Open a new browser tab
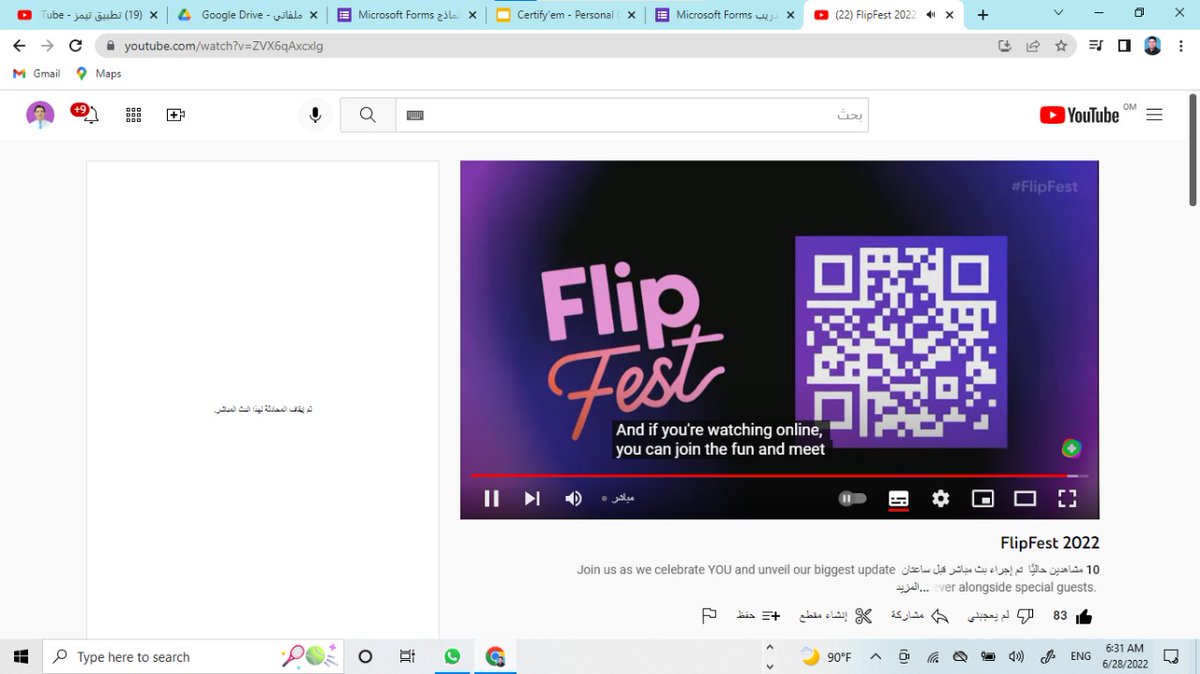The width and height of the screenshot is (1200, 674). pos(982,15)
